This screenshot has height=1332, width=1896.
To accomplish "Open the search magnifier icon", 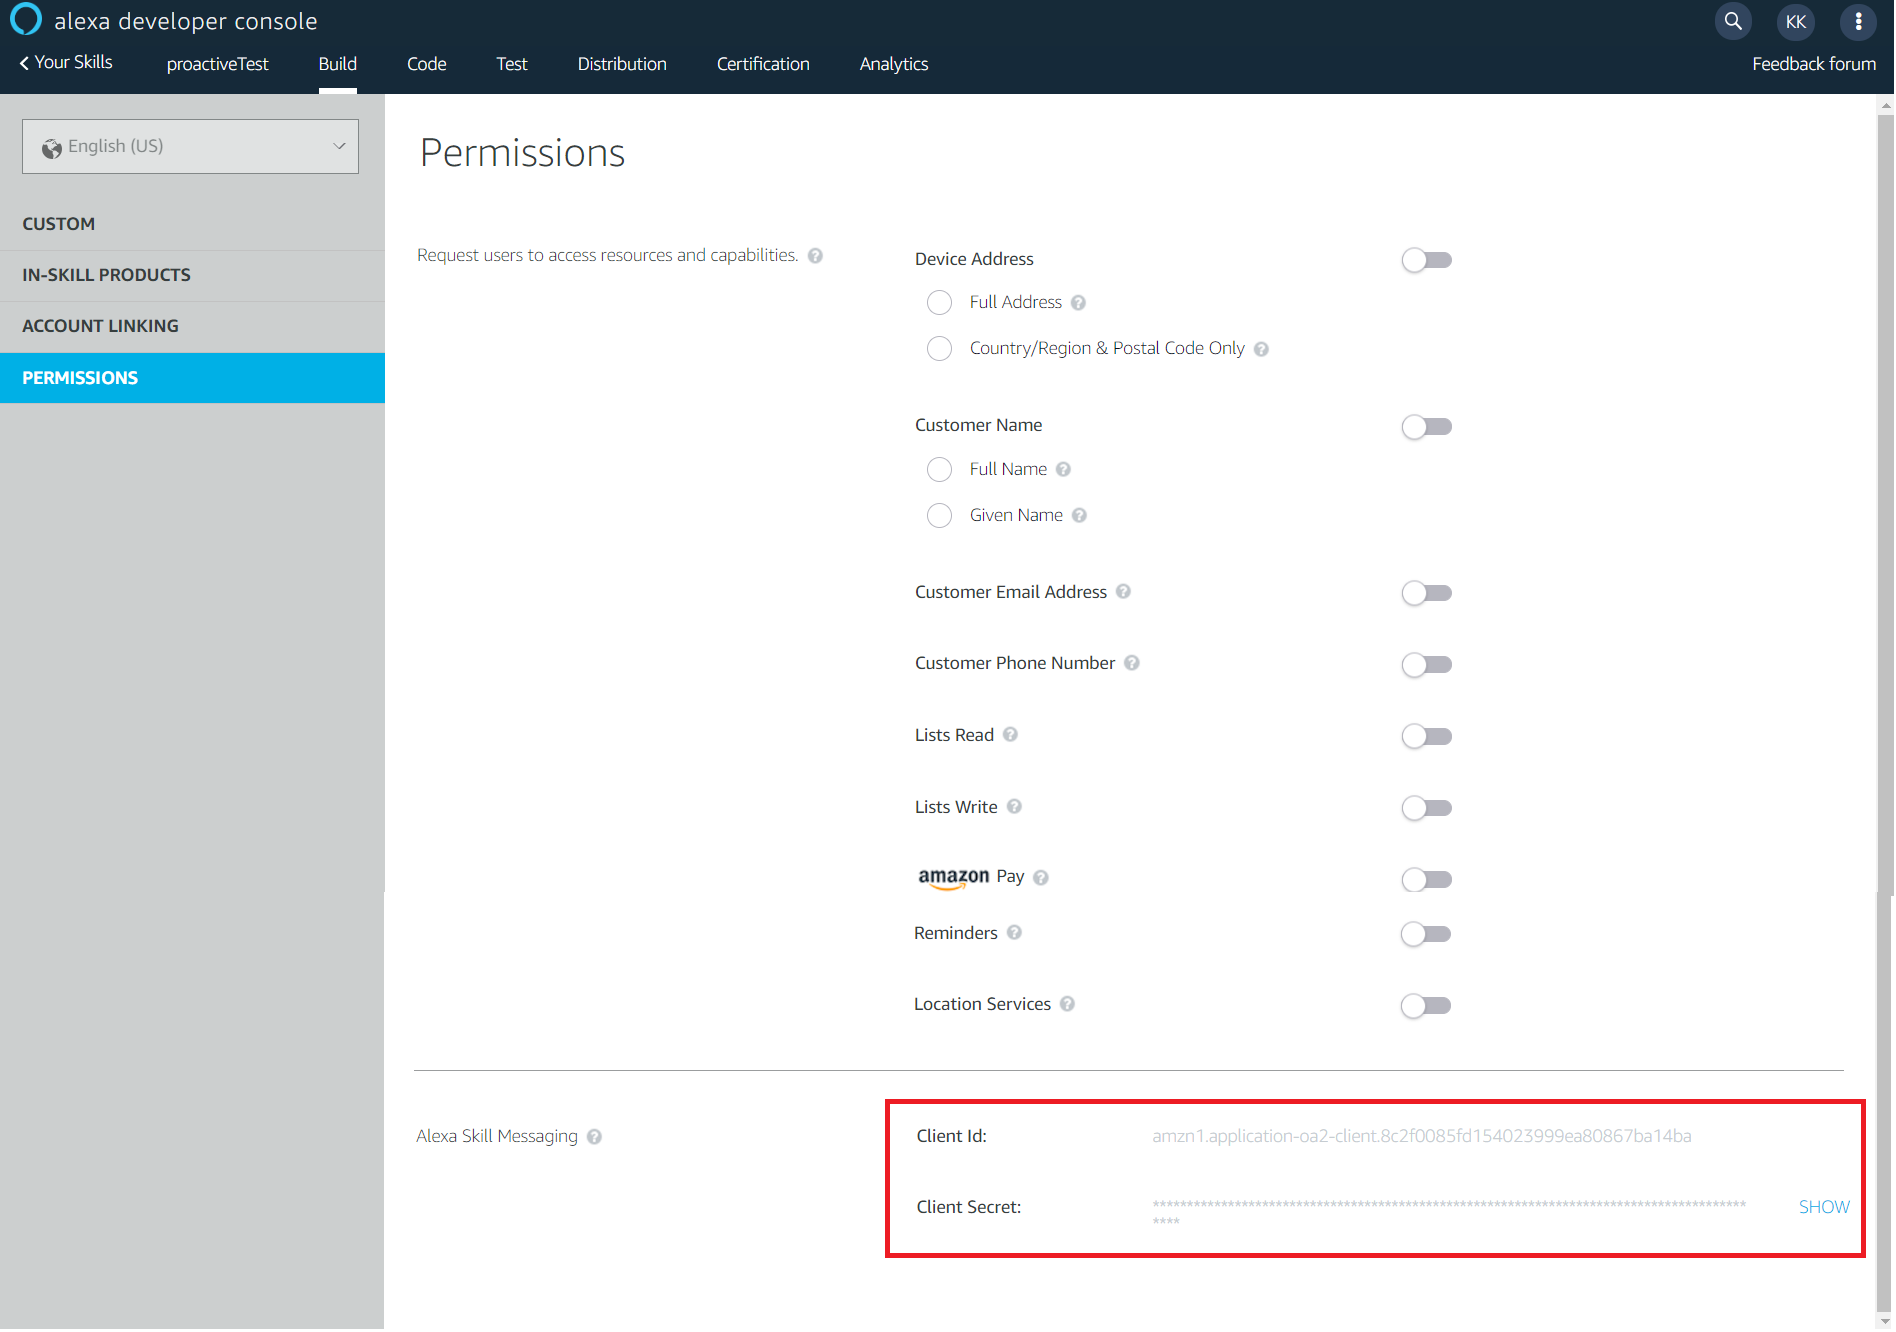I will 1733,21.
